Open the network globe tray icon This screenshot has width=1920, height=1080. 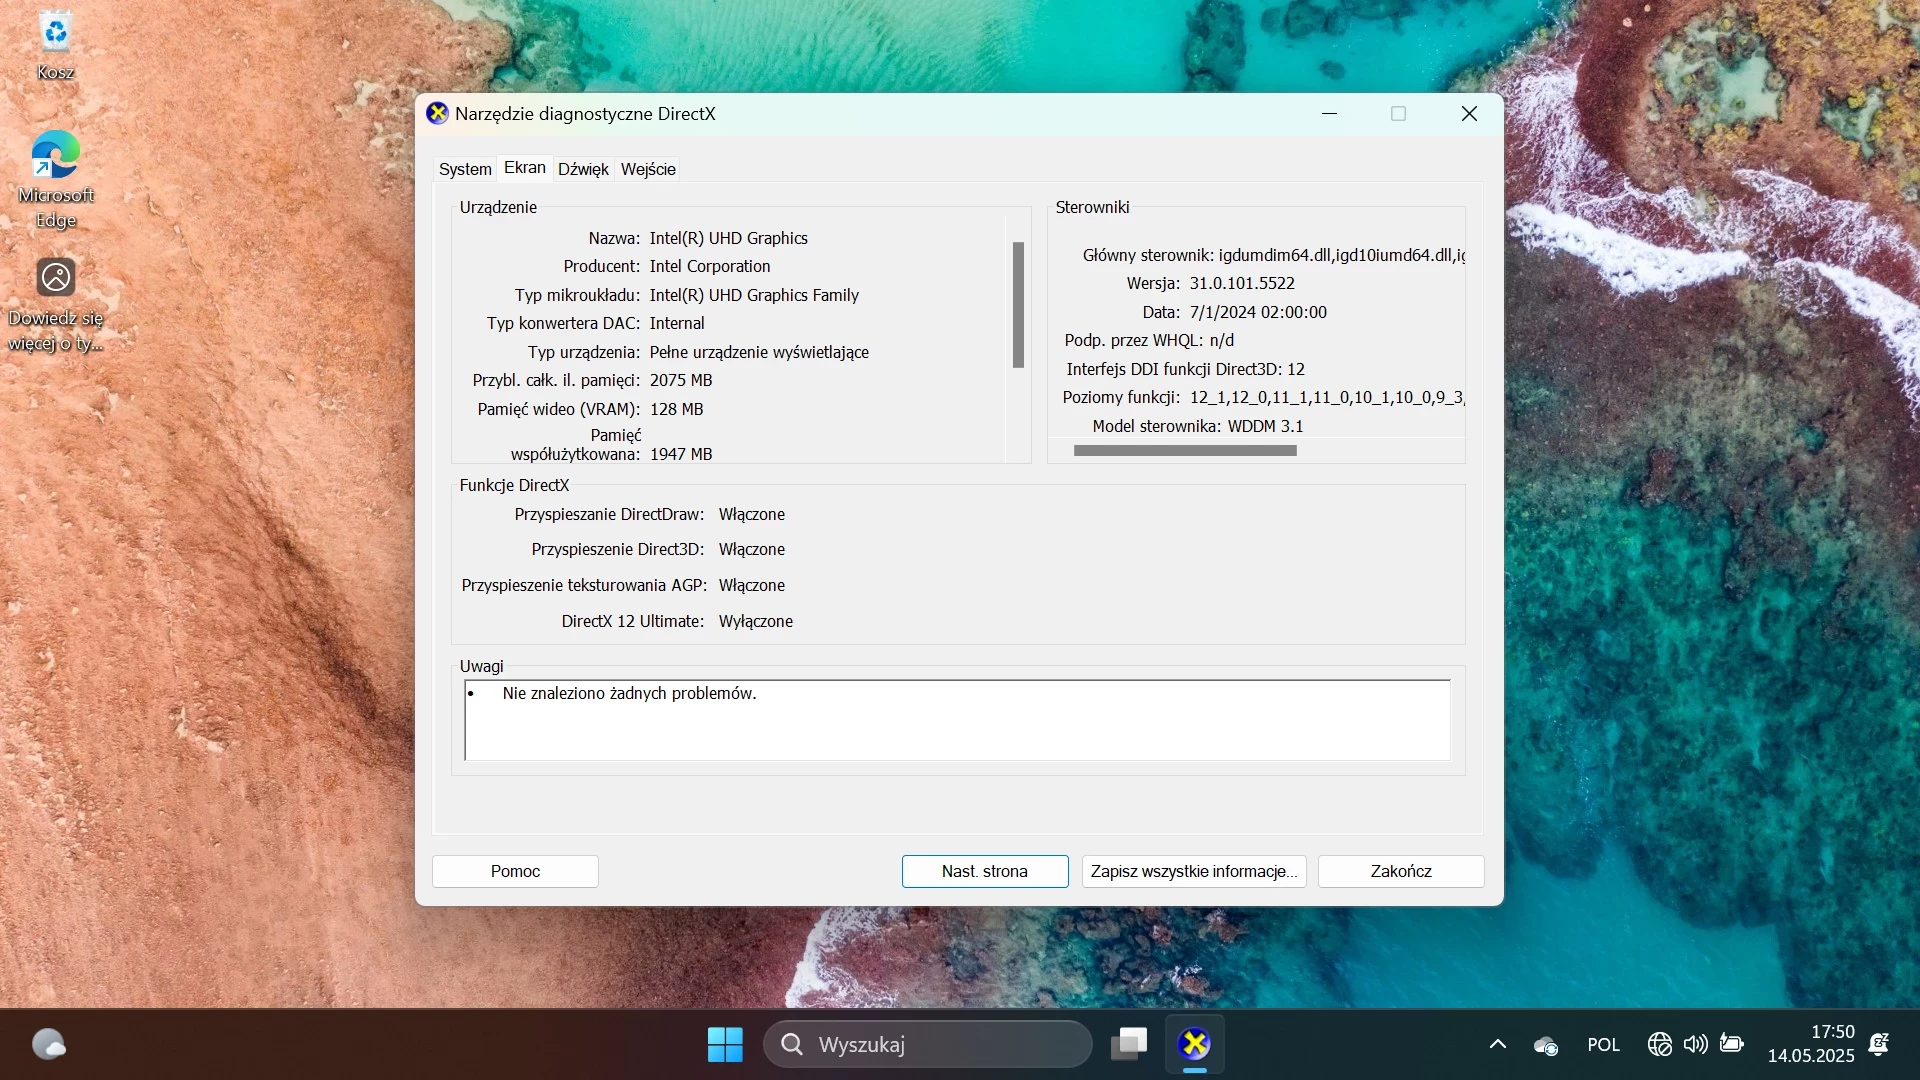[x=1660, y=1045]
